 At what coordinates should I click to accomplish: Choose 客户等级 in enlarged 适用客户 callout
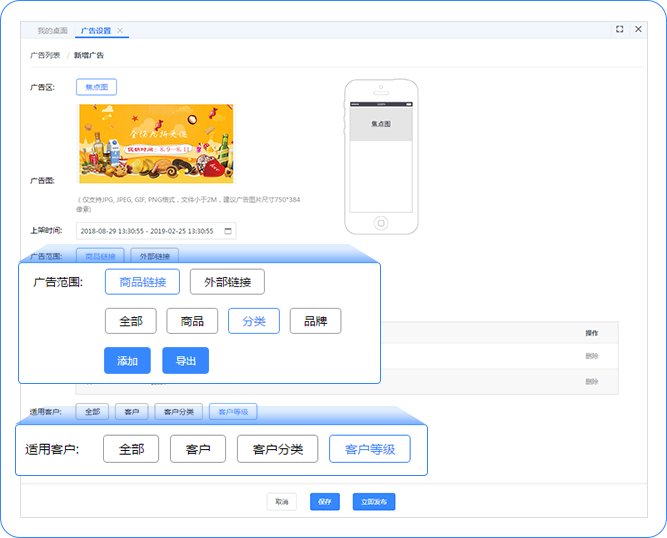tap(370, 449)
